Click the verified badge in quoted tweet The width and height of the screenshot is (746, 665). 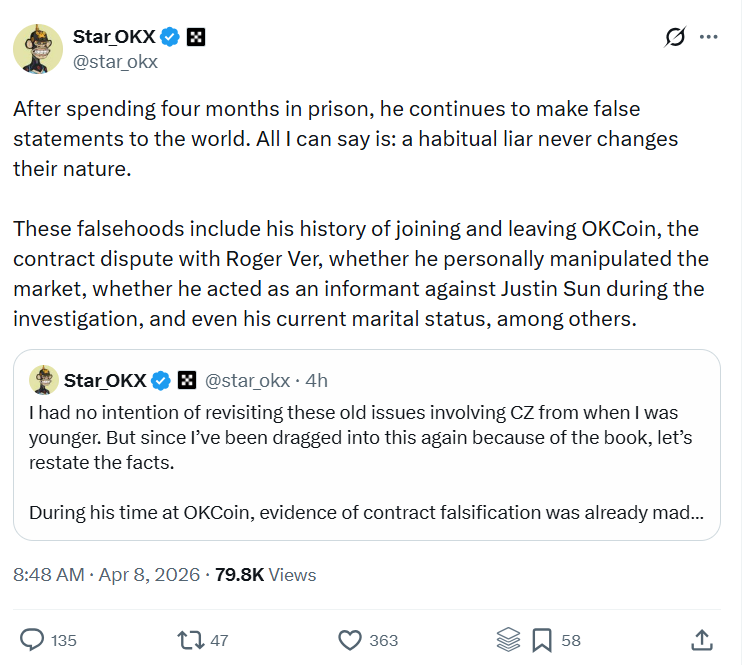[162, 380]
